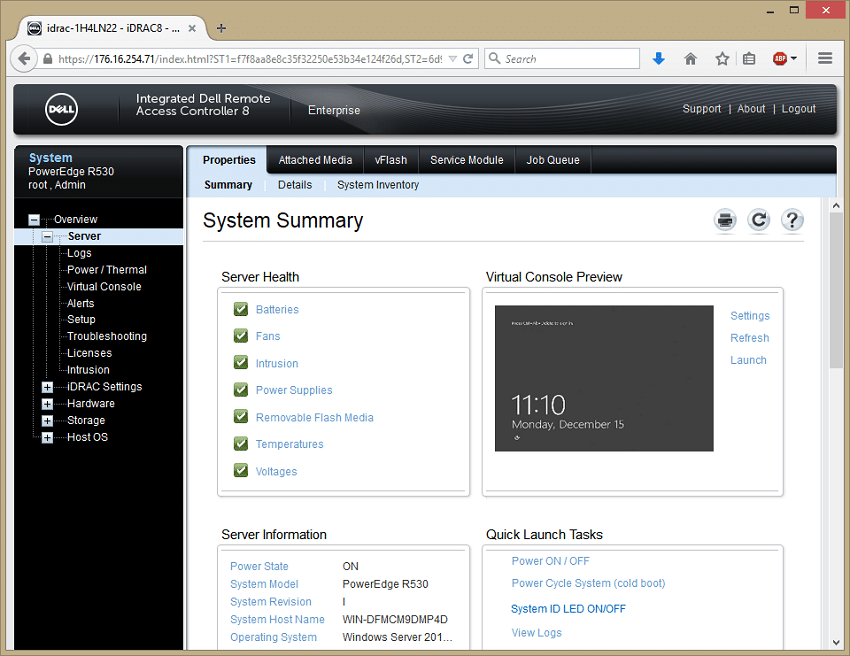Click the page vertical scrollbar down arrow
850x656 pixels.
[x=836, y=643]
